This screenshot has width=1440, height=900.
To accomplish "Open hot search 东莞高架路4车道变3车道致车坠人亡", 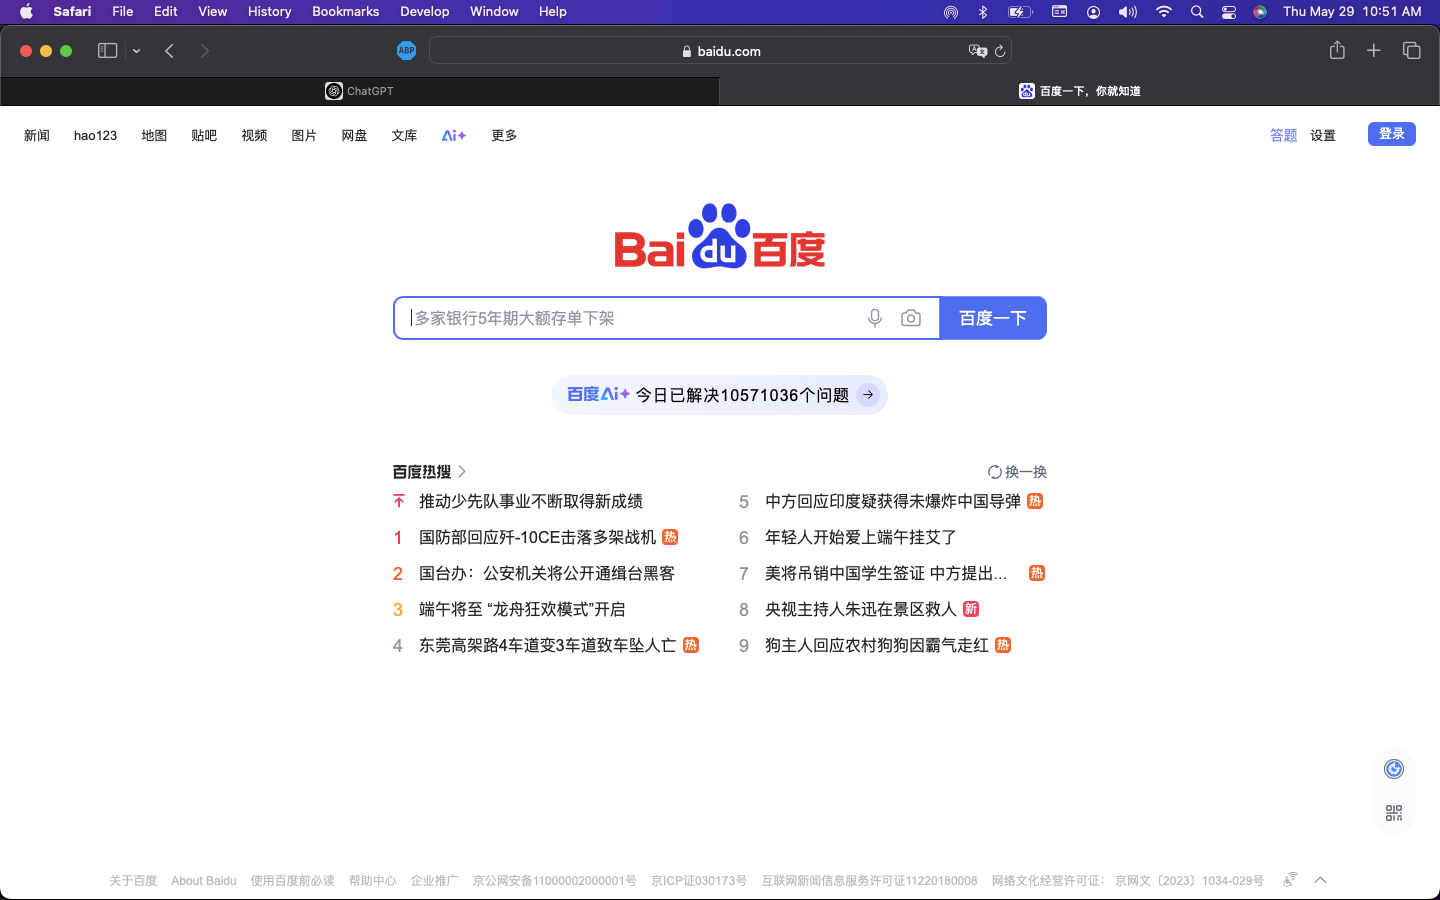I will click(547, 645).
